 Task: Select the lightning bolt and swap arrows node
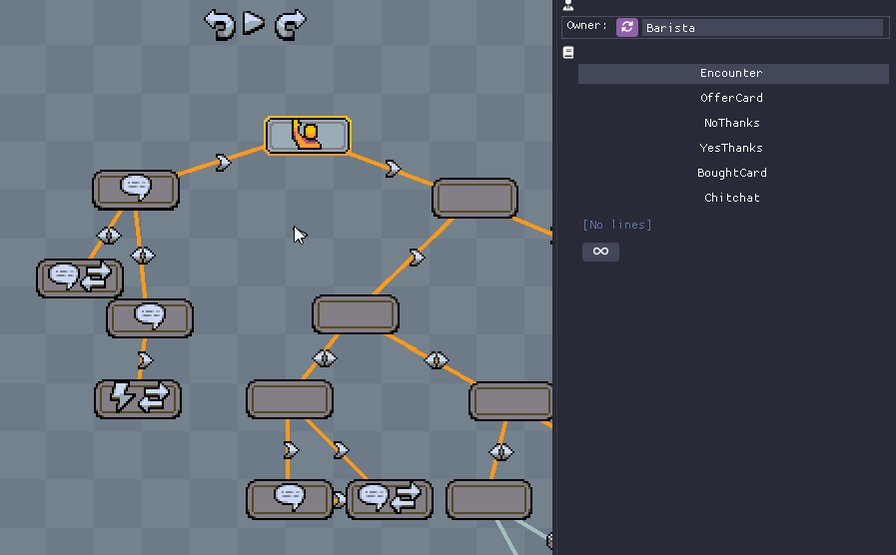coord(138,398)
